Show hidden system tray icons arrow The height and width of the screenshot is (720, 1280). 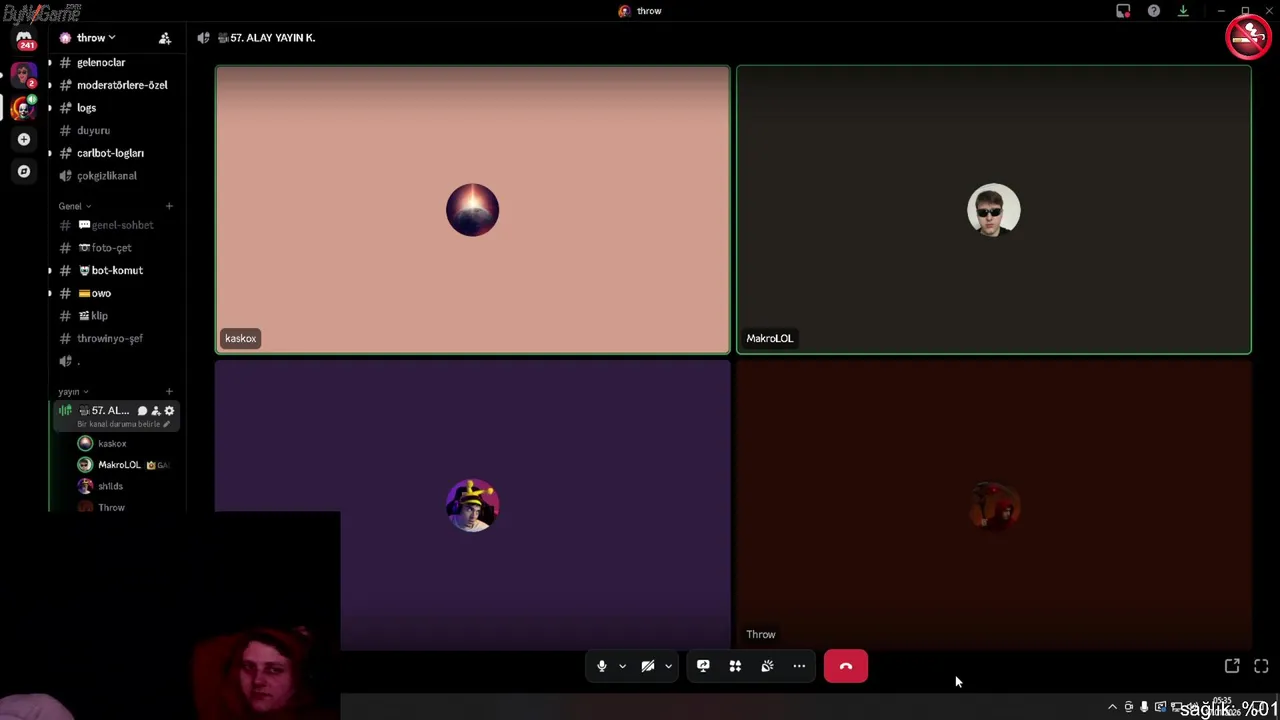click(x=1112, y=707)
